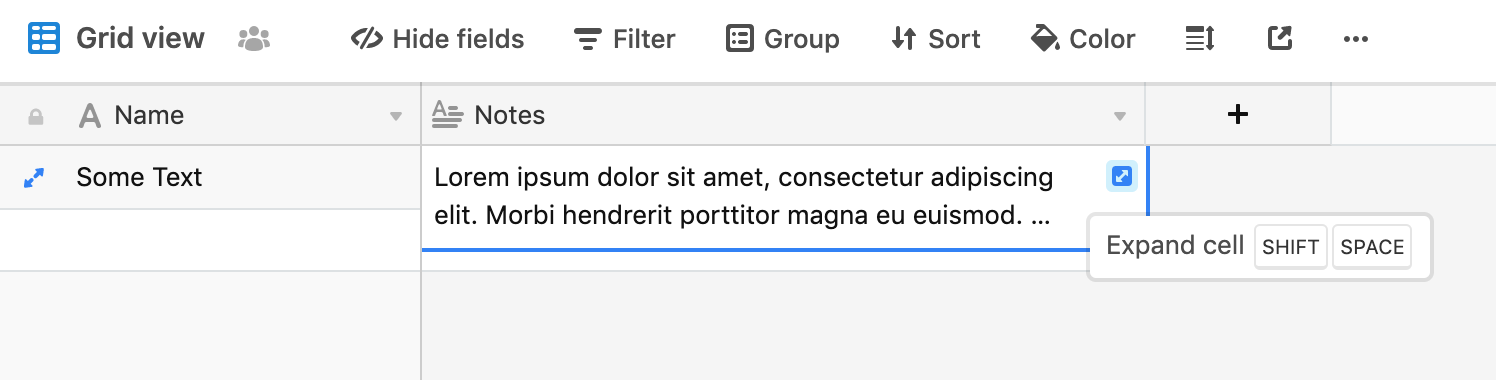Add a new field with plus
This screenshot has width=1496, height=380.
pos(1238,115)
